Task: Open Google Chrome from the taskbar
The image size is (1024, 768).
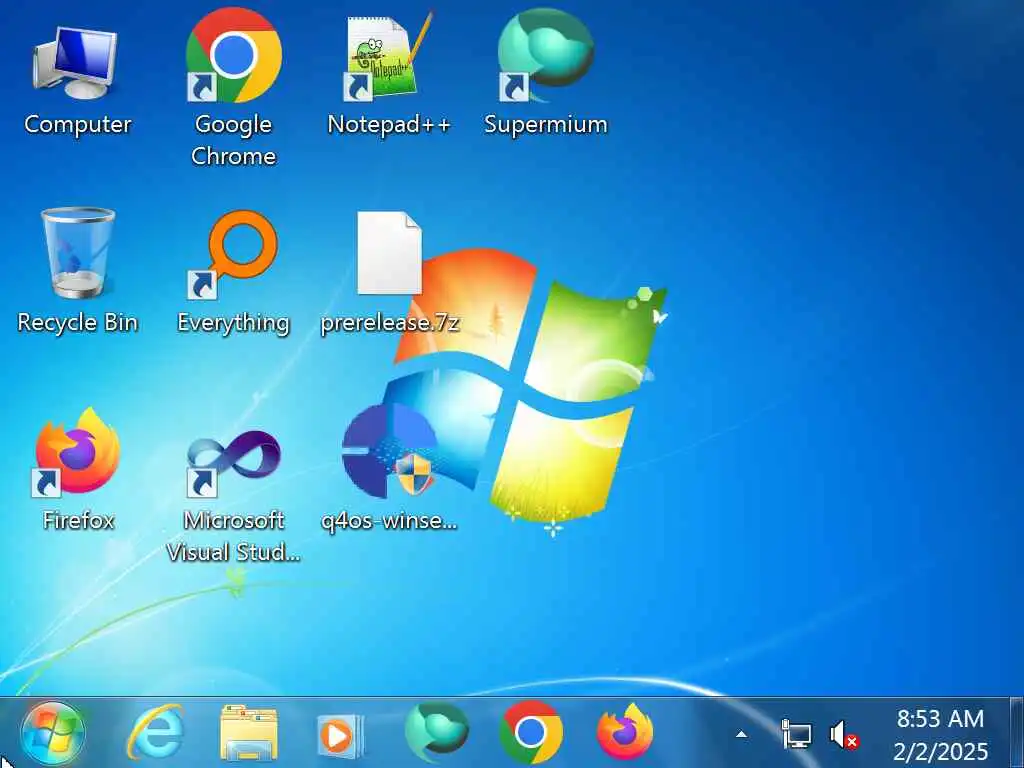Action: (531, 733)
